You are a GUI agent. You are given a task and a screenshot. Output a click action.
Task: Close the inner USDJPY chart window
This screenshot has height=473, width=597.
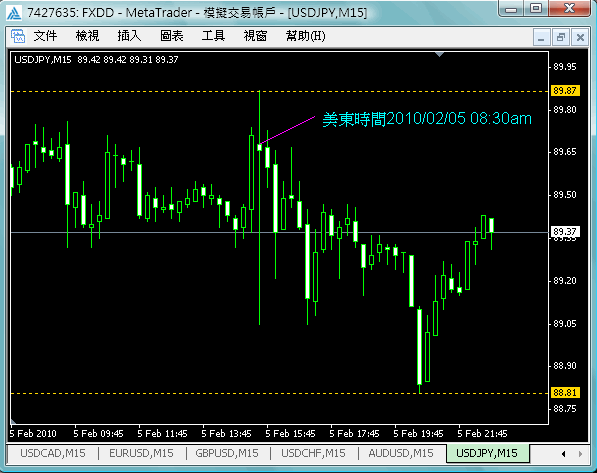tap(580, 37)
